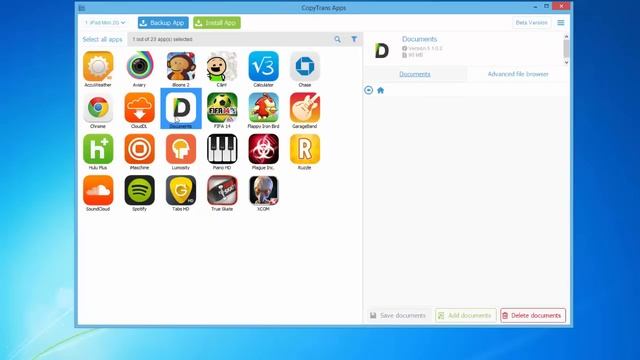Go to home folder icon
This screenshot has height=360, width=640.
point(380,90)
